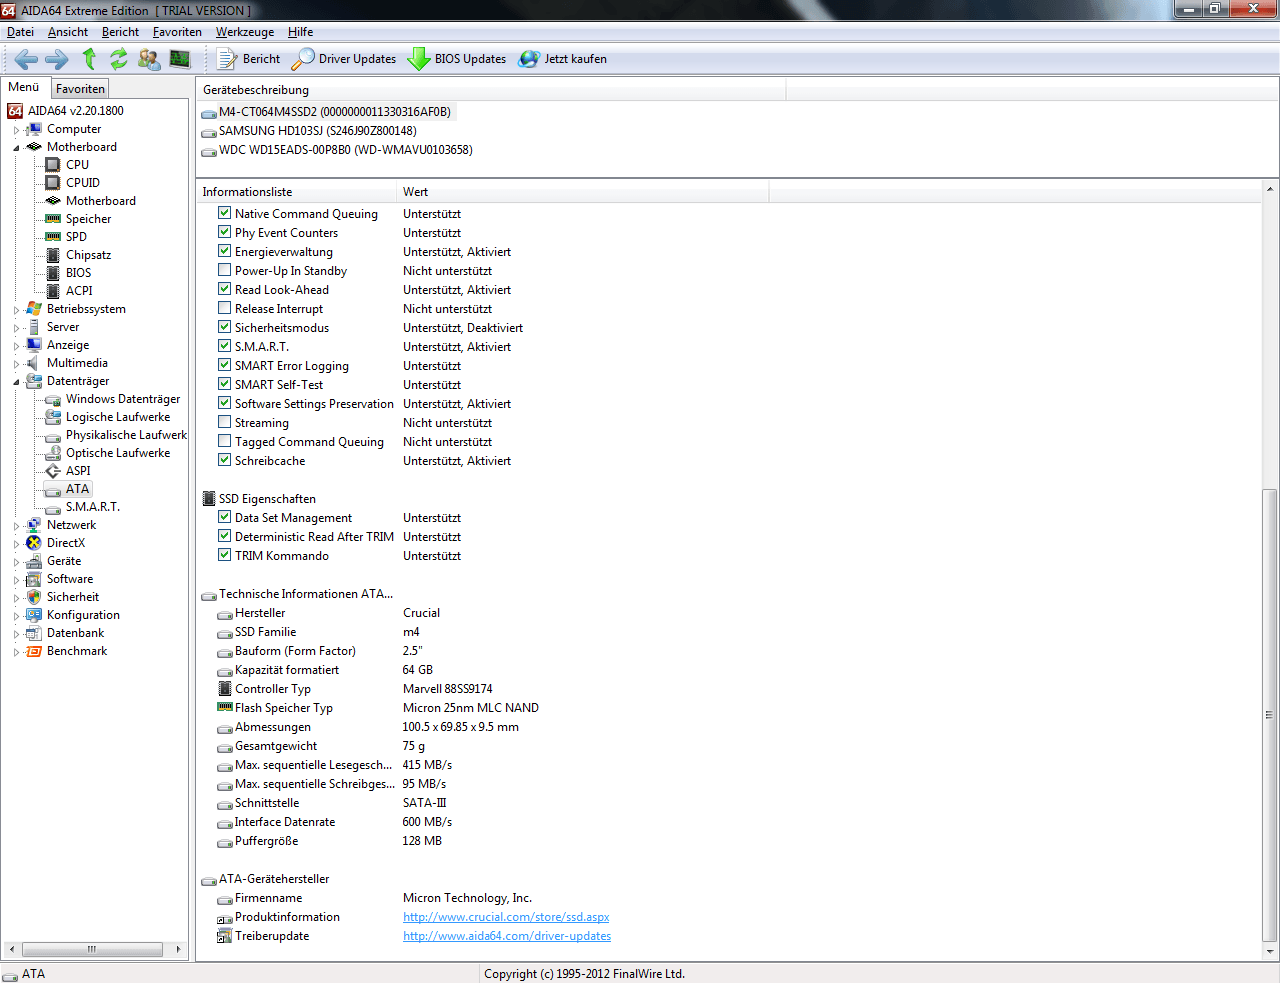Open the Werkzeuge menu

(x=245, y=32)
